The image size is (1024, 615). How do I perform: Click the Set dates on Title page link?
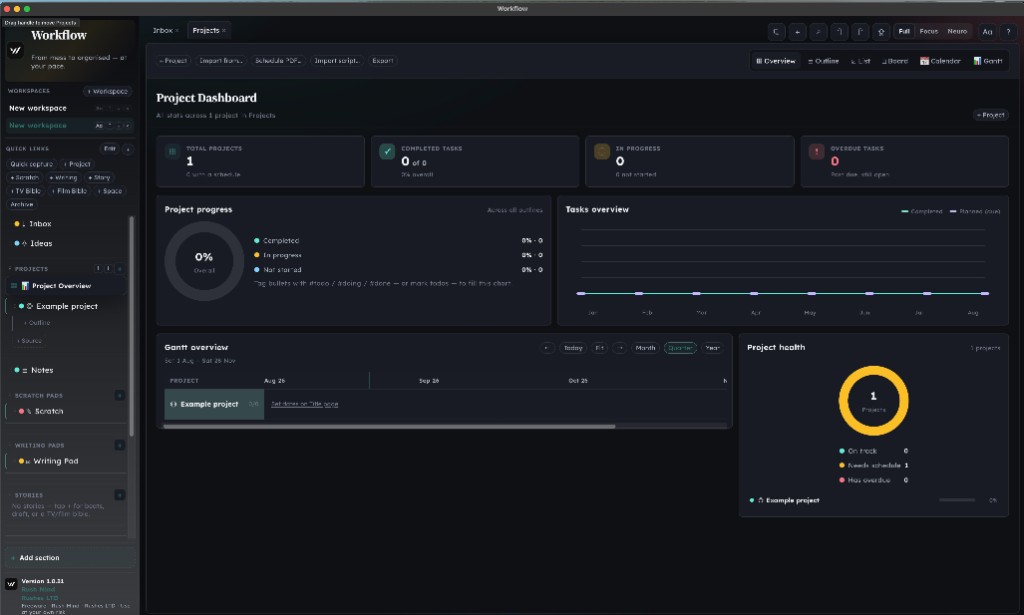[304, 404]
